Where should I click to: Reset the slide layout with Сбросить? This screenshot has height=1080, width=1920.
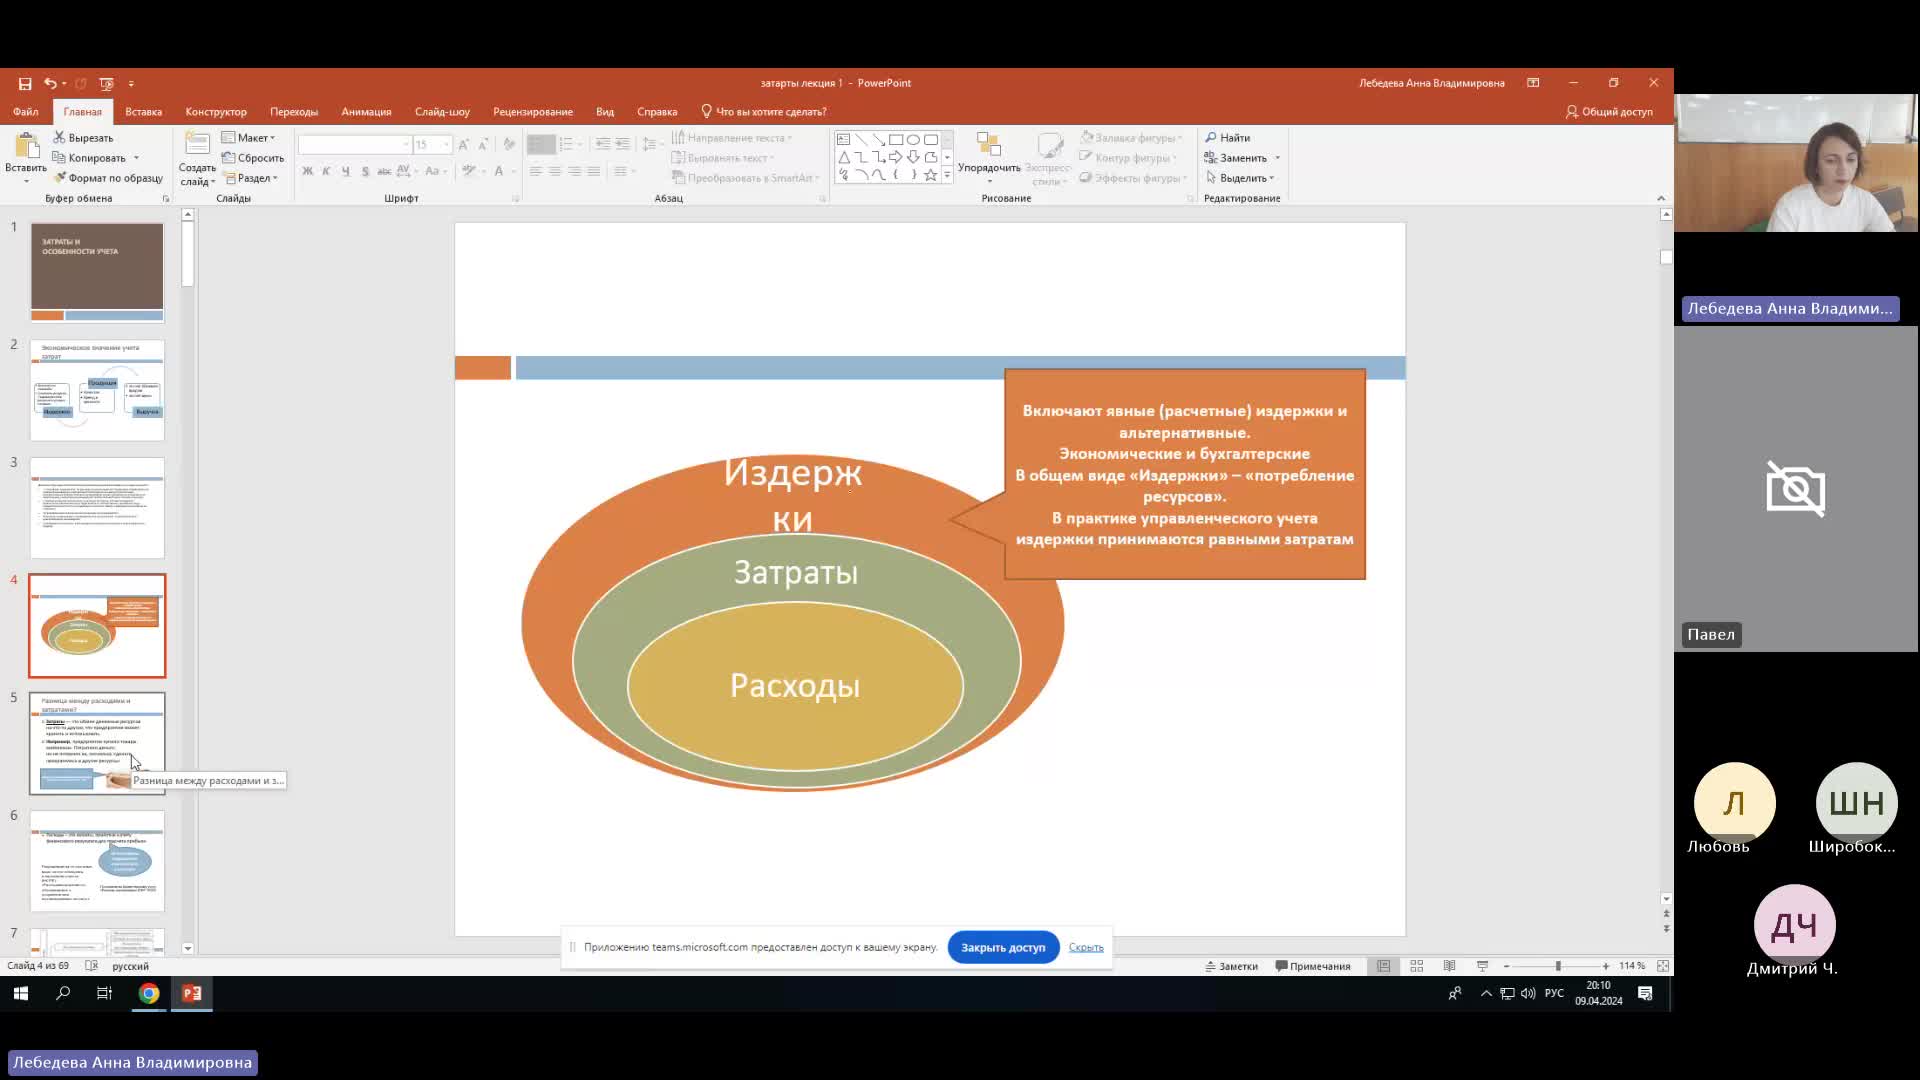tap(253, 158)
